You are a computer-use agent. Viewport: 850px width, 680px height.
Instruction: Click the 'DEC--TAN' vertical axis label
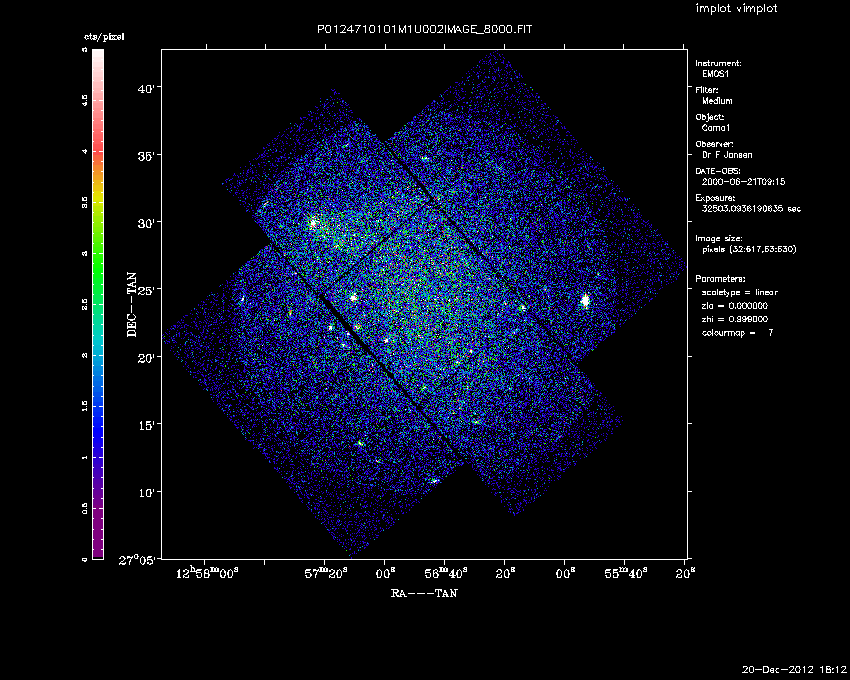[132, 304]
